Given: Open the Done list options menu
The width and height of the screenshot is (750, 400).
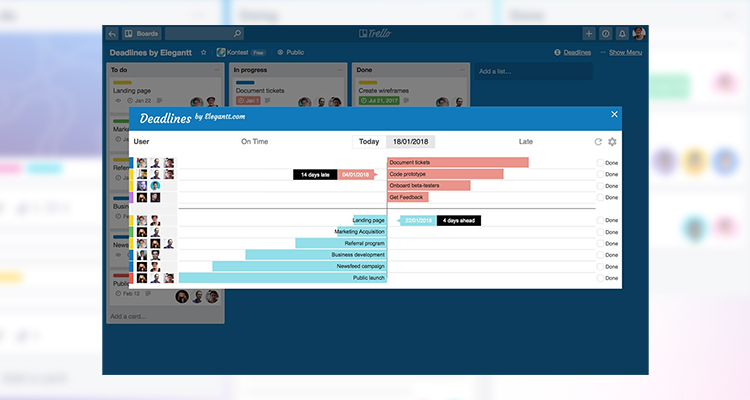Looking at the screenshot, I should point(463,70).
